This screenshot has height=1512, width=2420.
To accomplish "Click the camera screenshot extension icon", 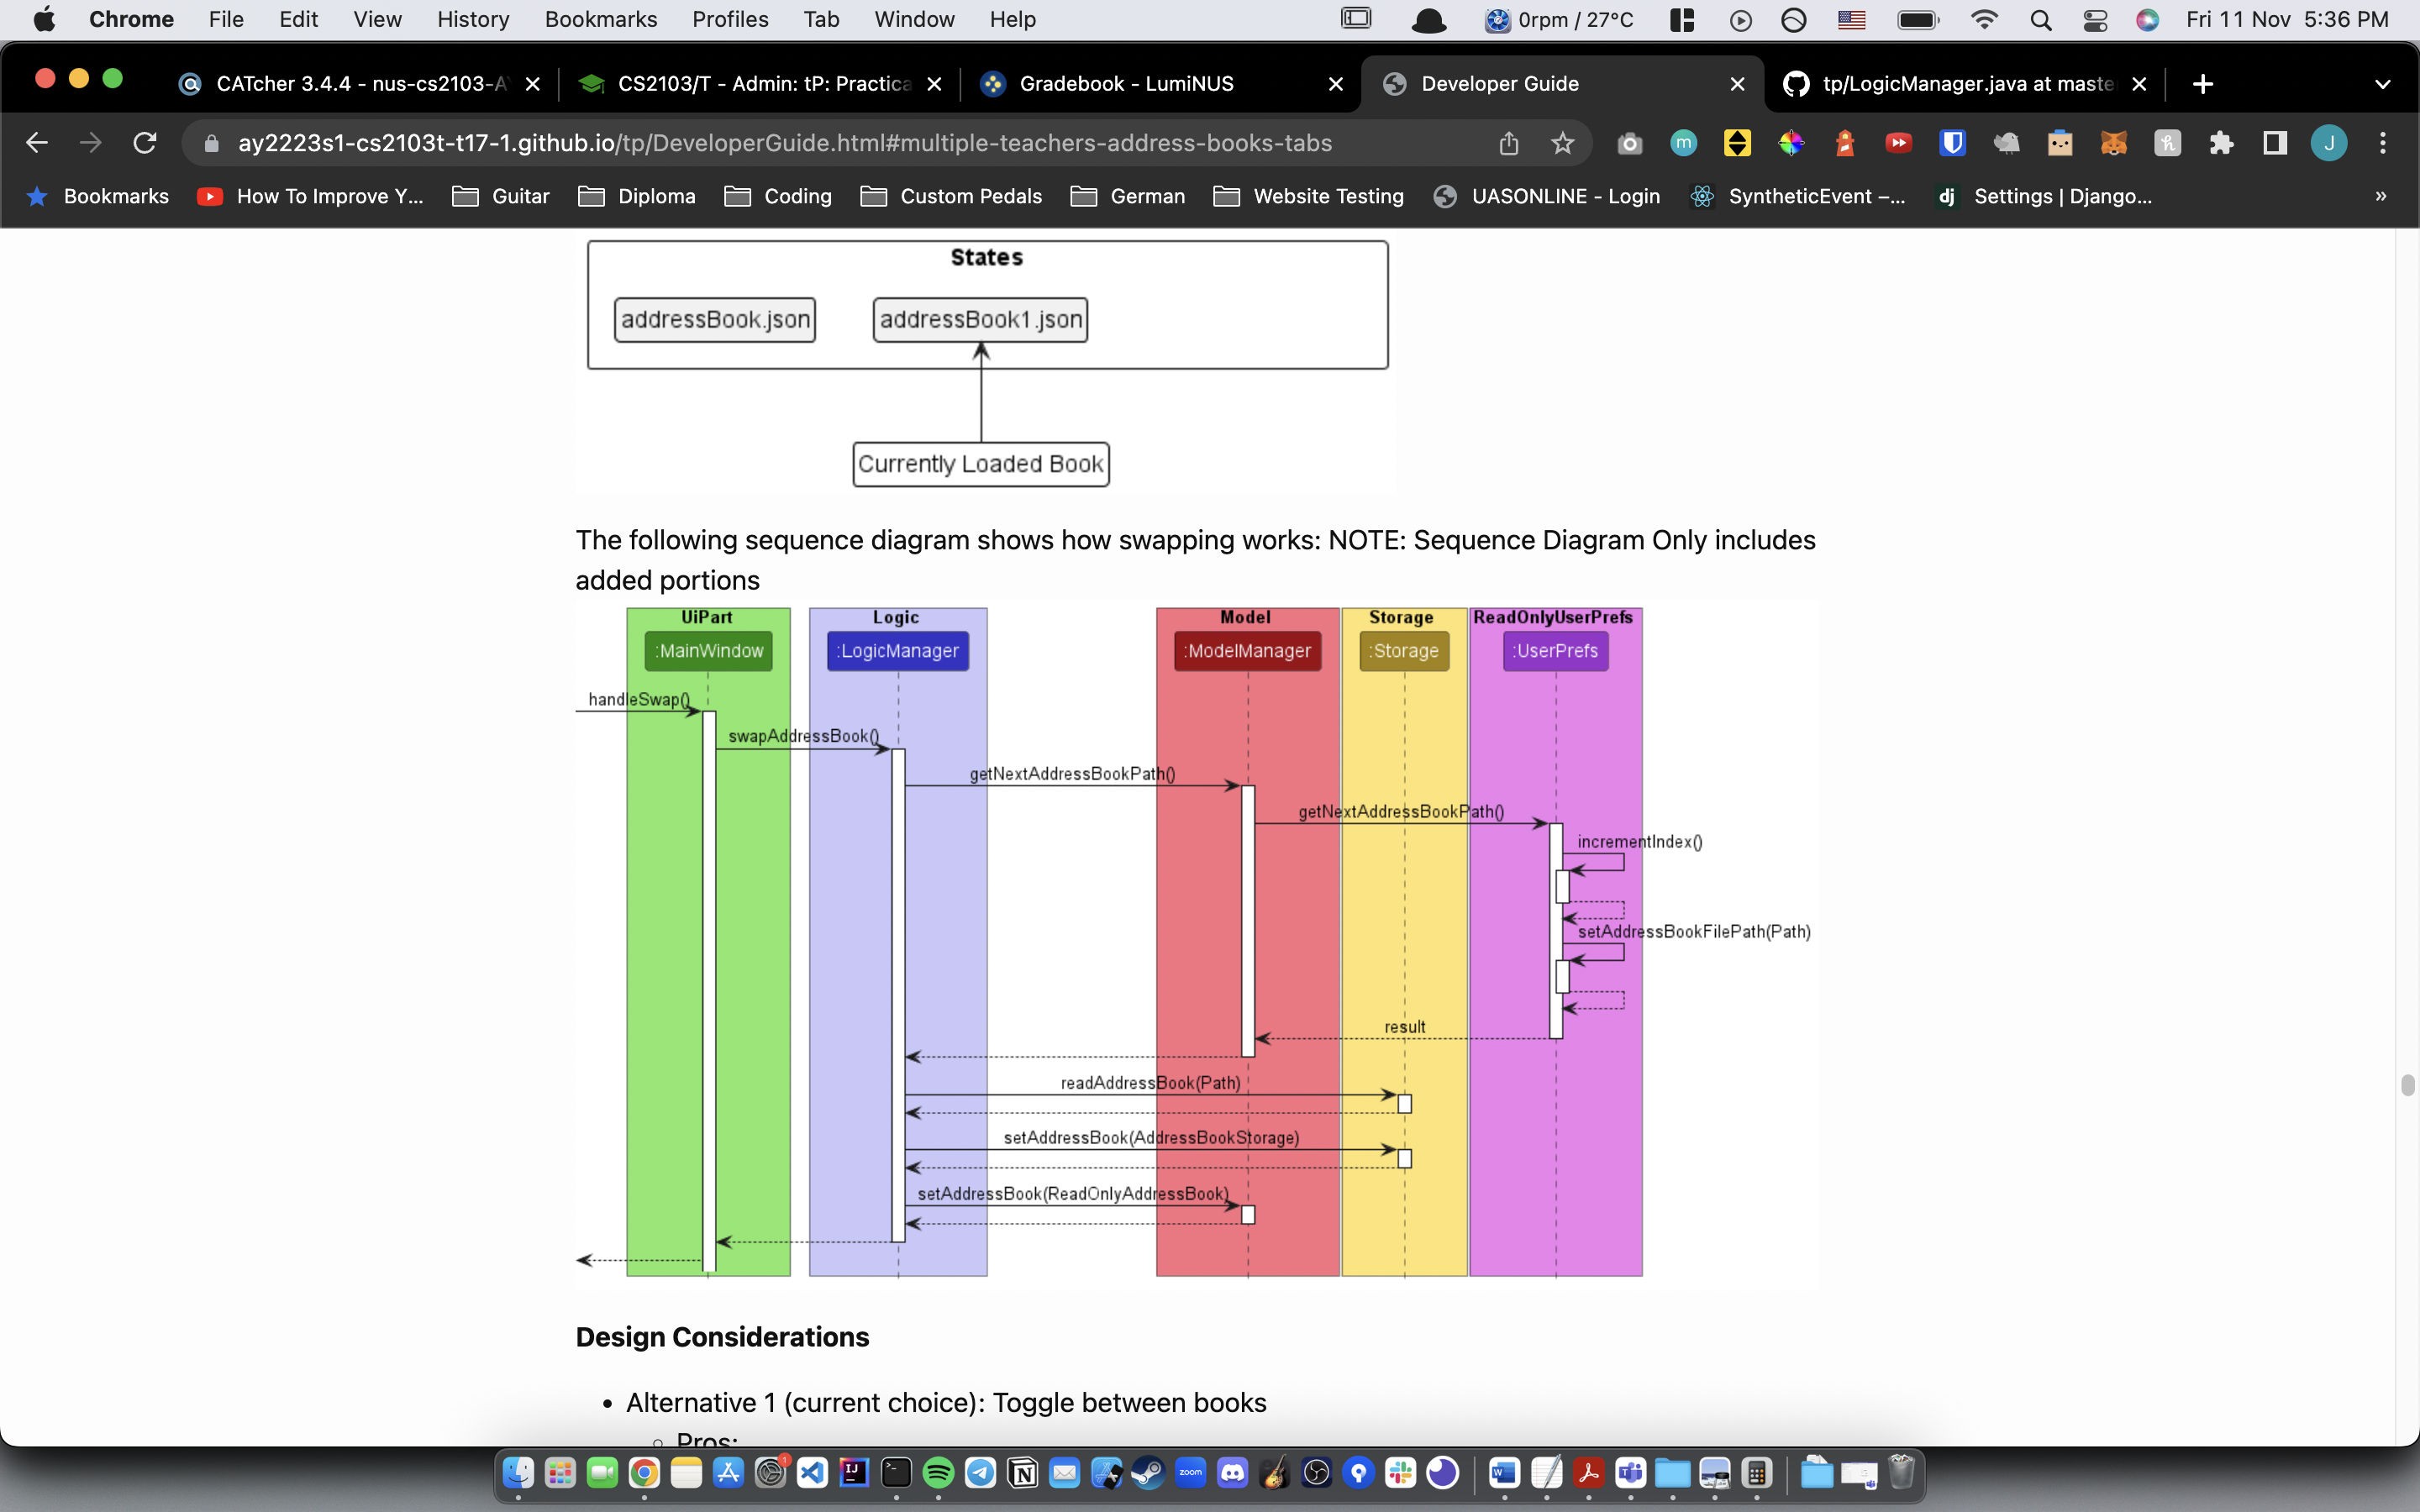I will 1629,143.
